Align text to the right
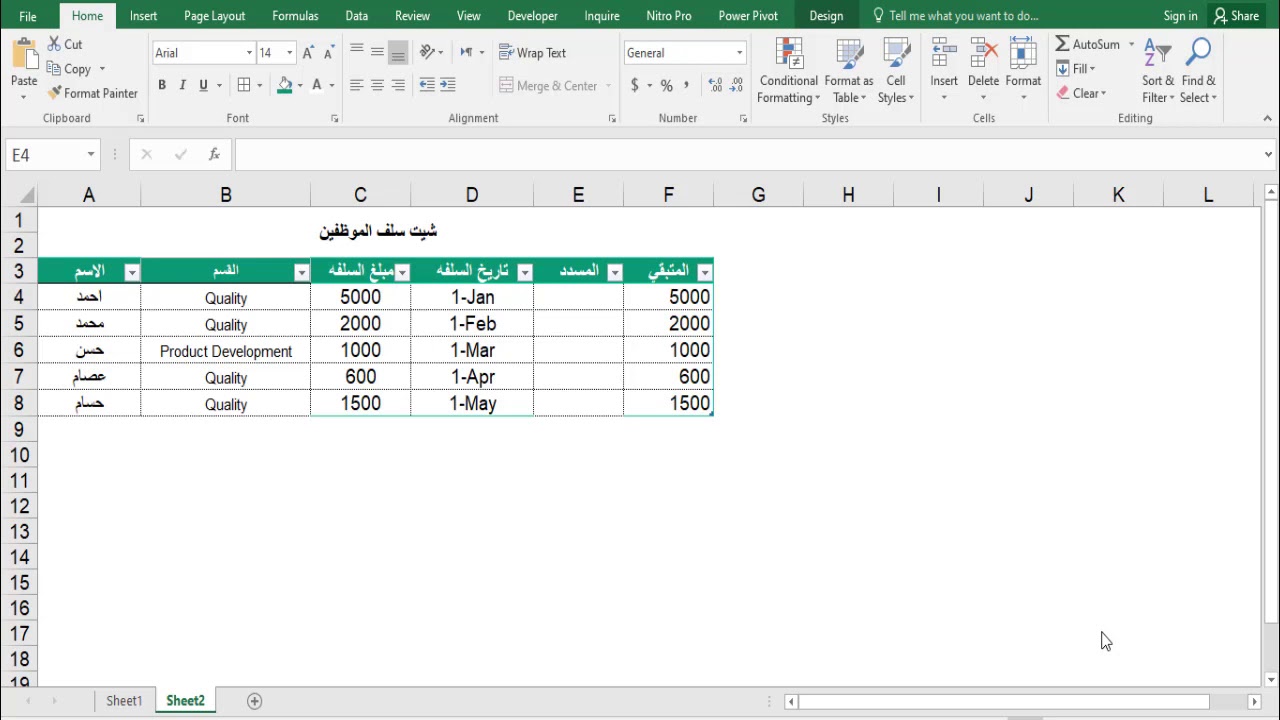This screenshot has width=1280, height=720. [x=398, y=85]
